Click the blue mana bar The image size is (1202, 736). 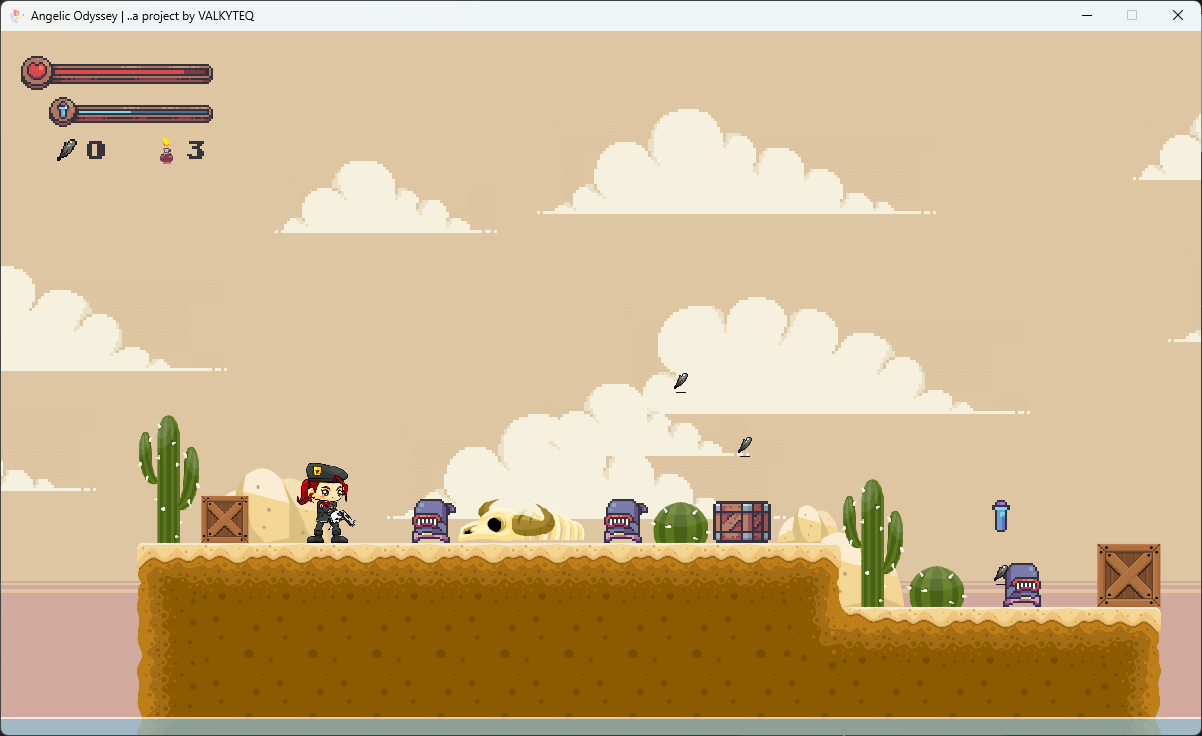point(142,112)
